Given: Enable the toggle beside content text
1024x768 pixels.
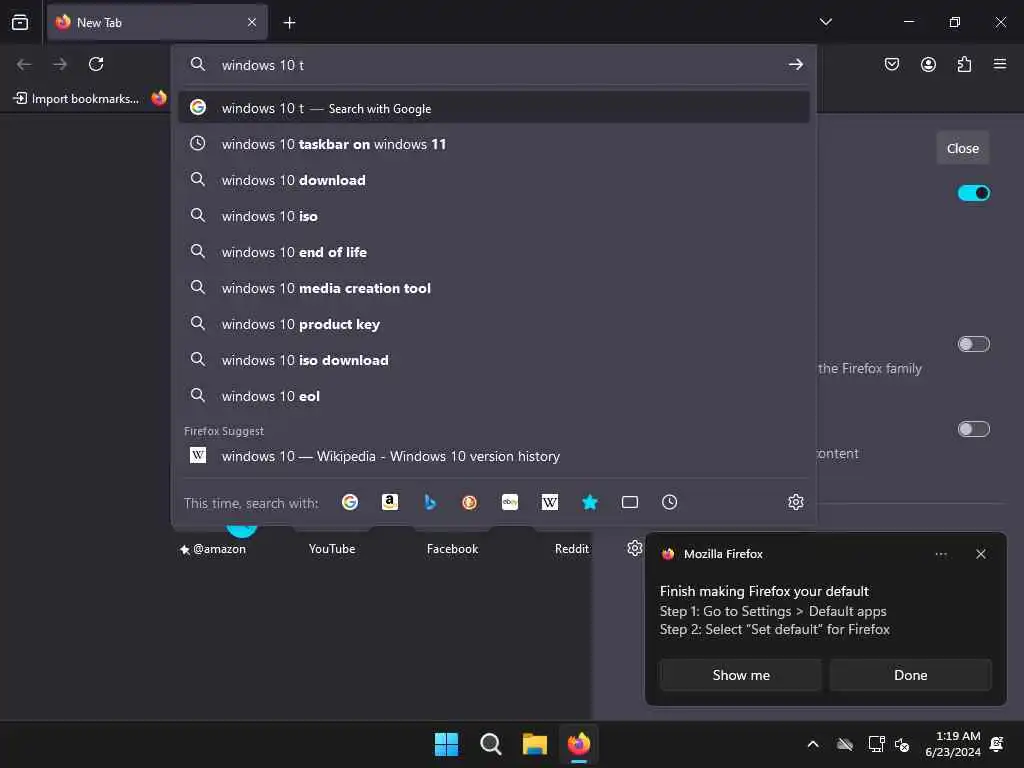Looking at the screenshot, I should [x=974, y=429].
